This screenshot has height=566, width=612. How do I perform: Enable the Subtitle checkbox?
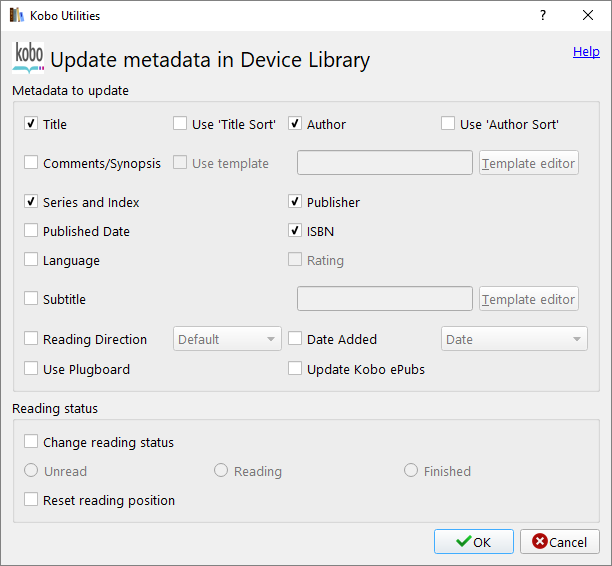32,299
